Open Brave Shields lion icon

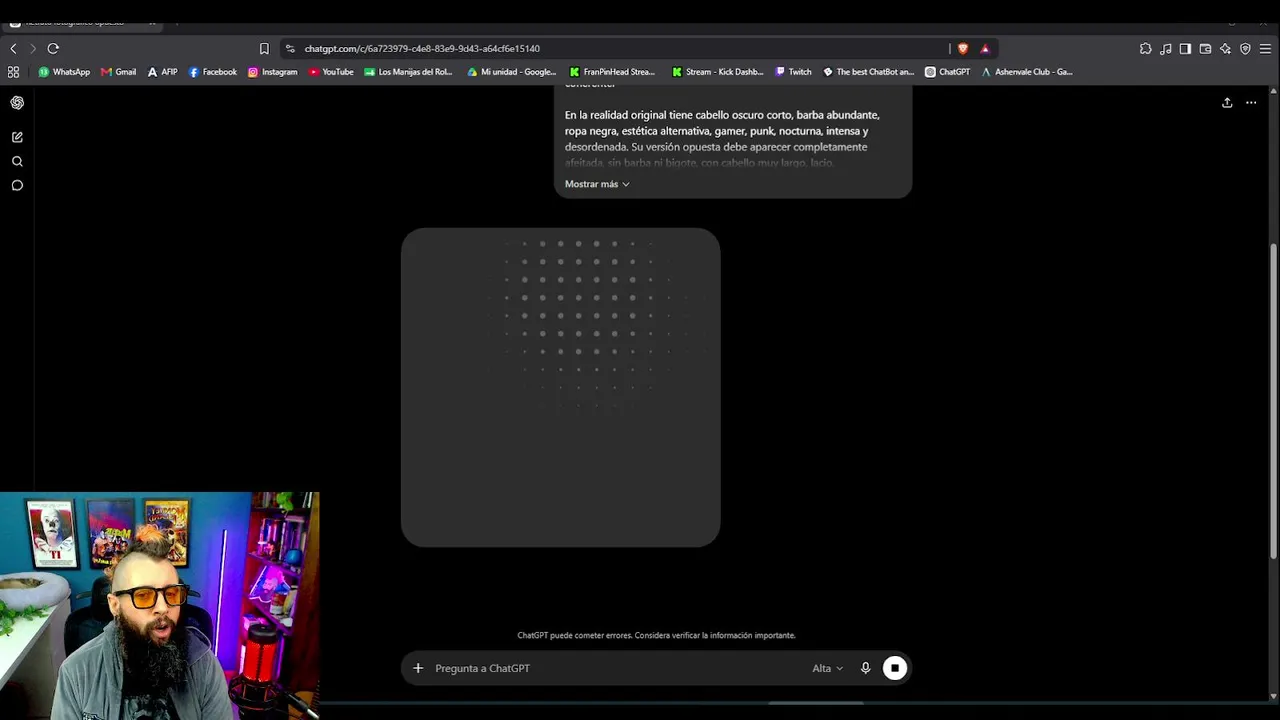click(x=963, y=48)
